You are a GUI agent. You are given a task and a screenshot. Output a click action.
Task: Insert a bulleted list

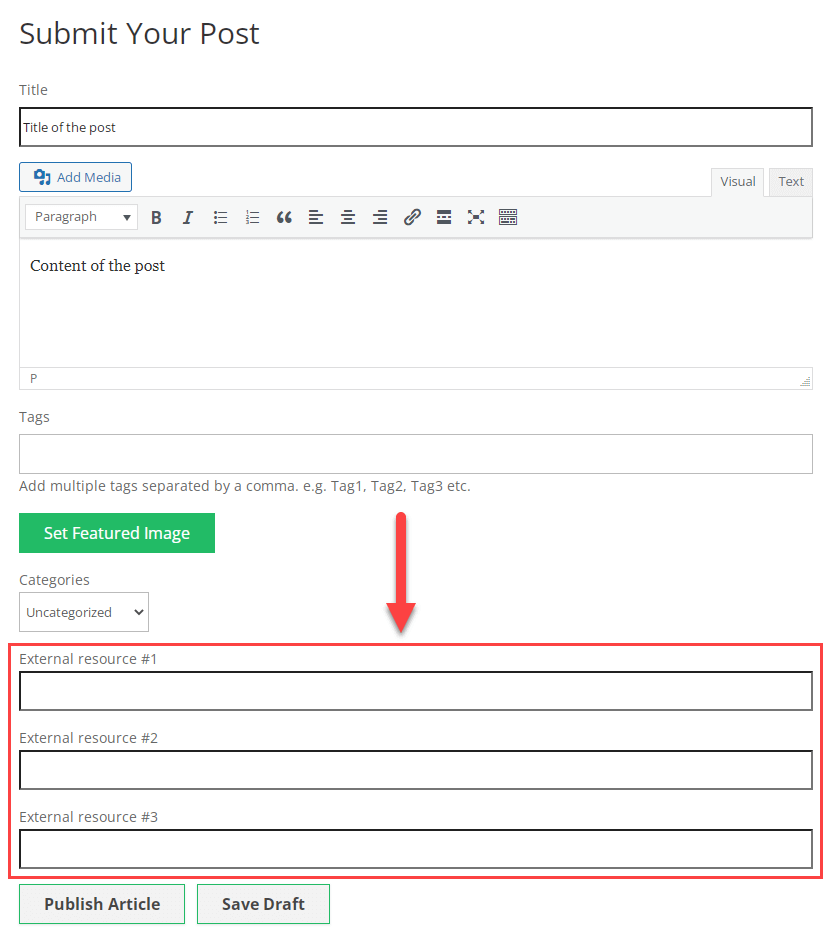click(x=220, y=217)
